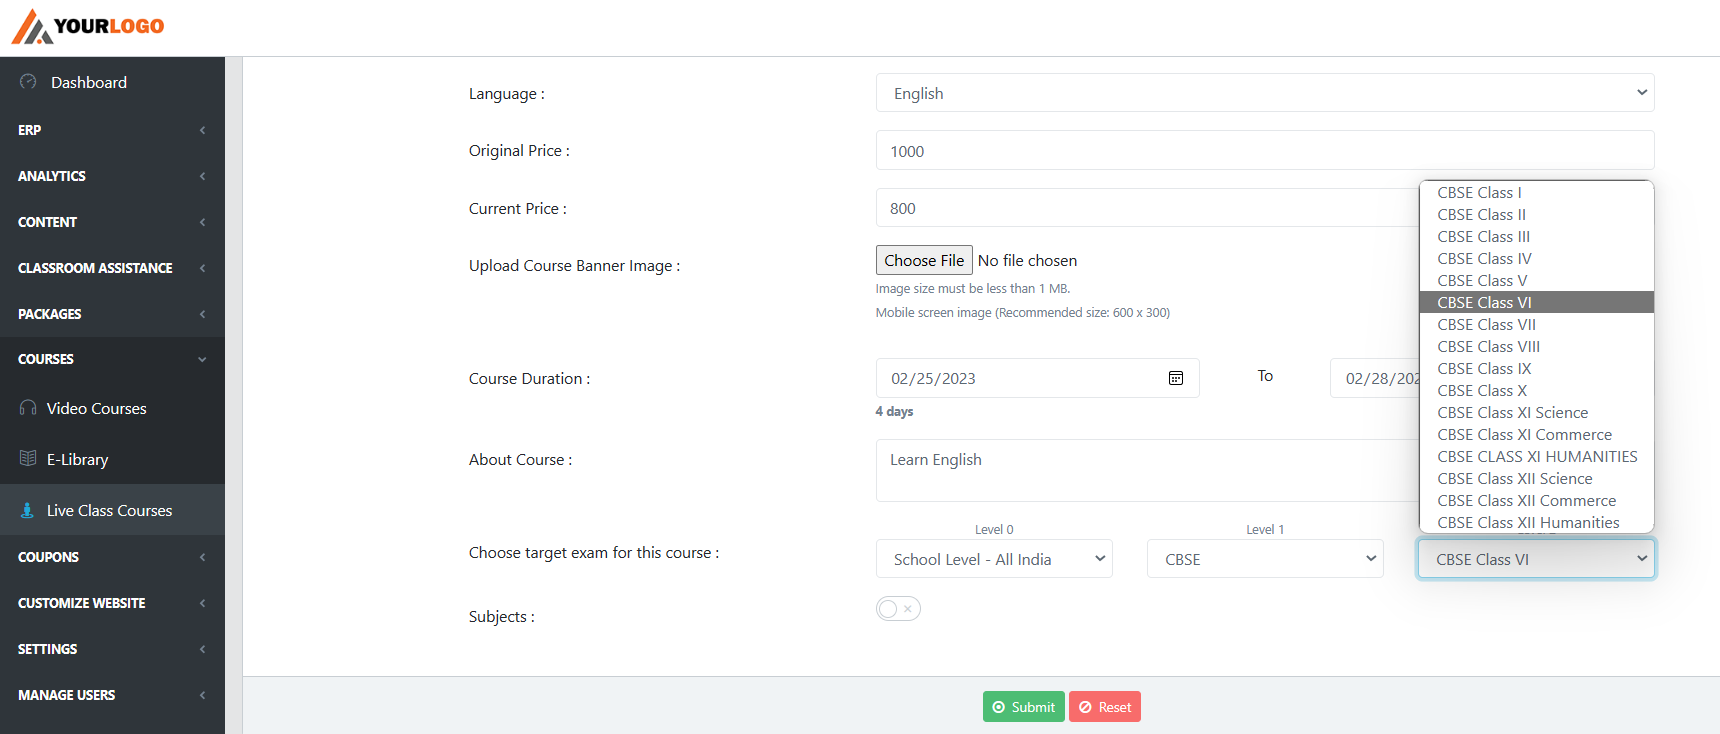Open the Dashboard from the sidebar

coord(88,82)
